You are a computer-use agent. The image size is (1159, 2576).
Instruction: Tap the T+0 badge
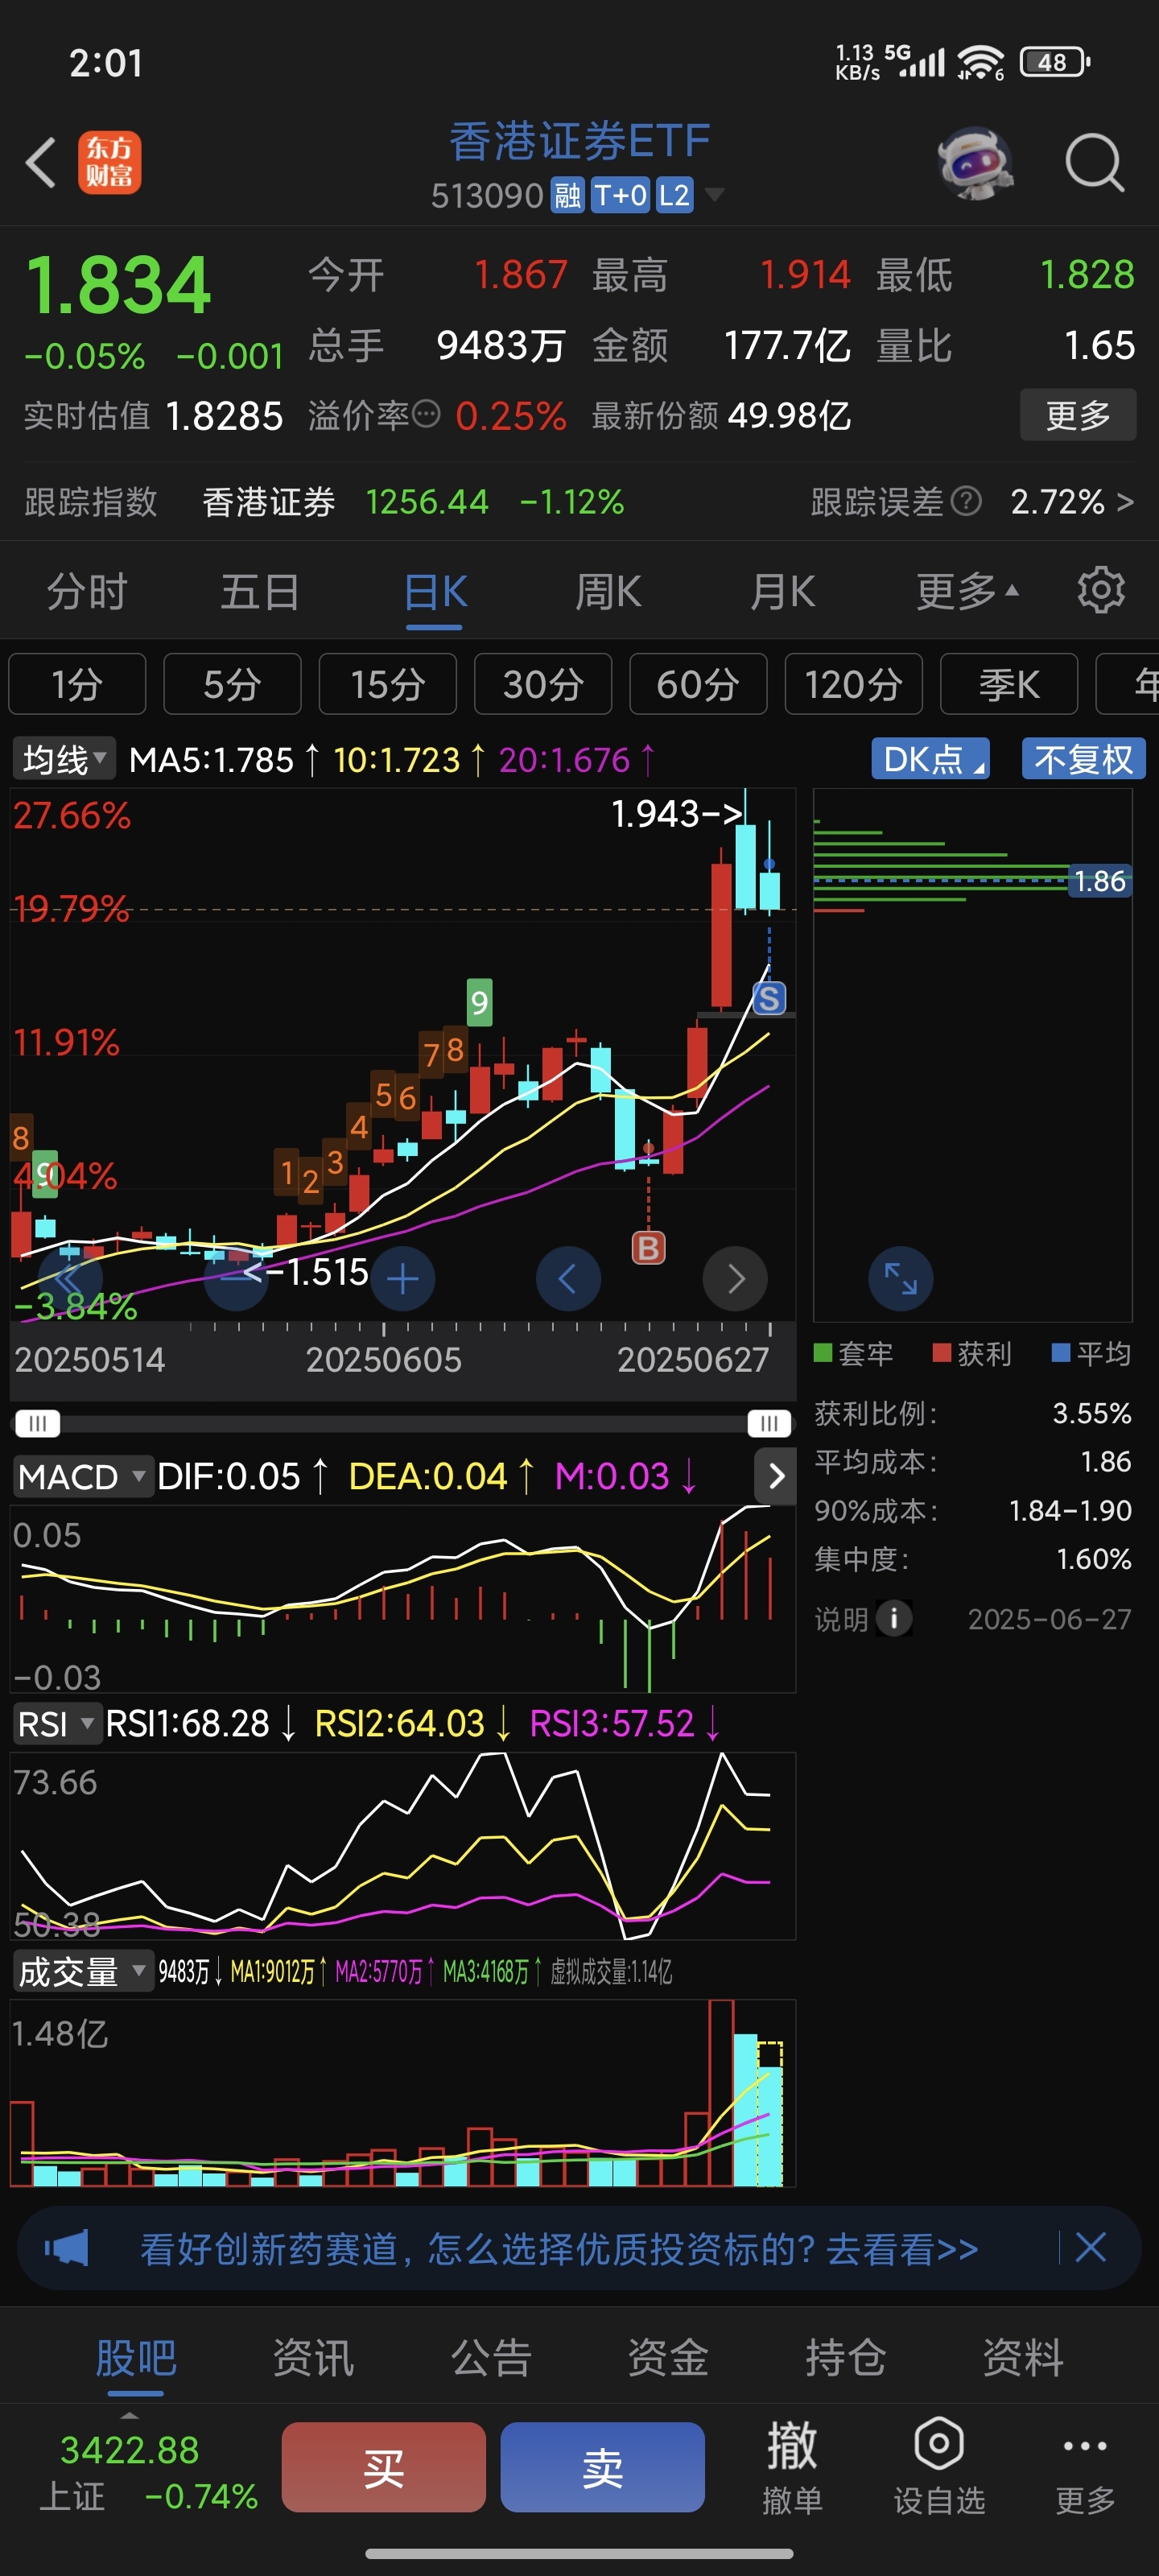[x=620, y=195]
